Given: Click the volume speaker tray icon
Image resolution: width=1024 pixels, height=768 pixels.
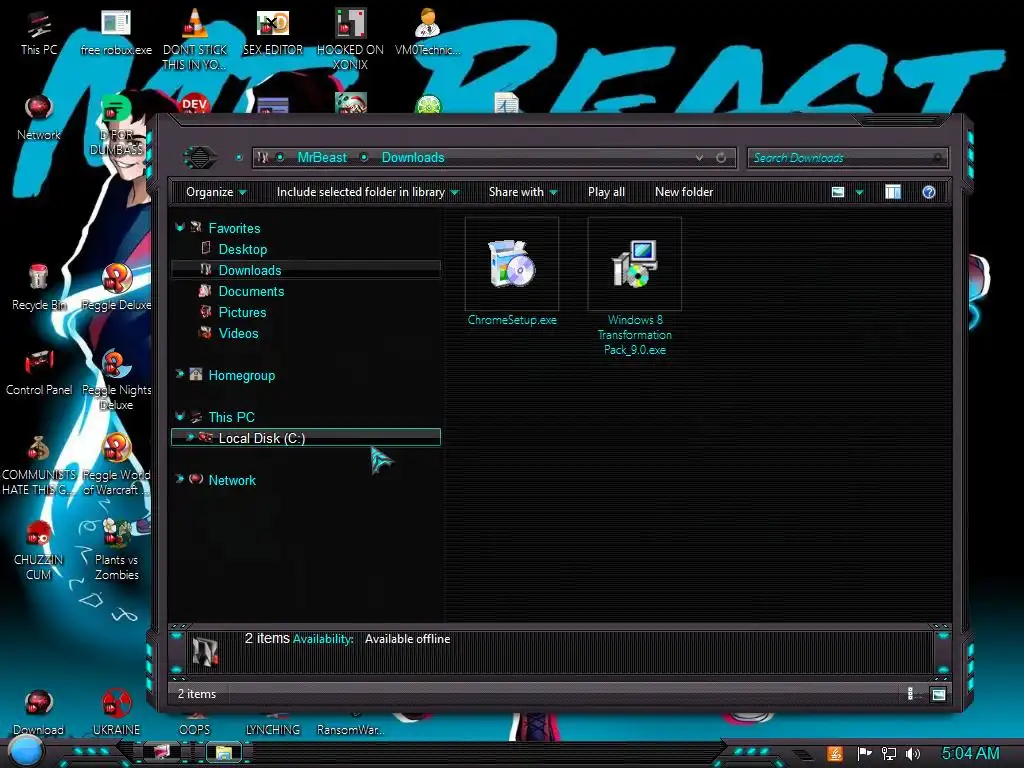Looking at the screenshot, I should click(912, 754).
